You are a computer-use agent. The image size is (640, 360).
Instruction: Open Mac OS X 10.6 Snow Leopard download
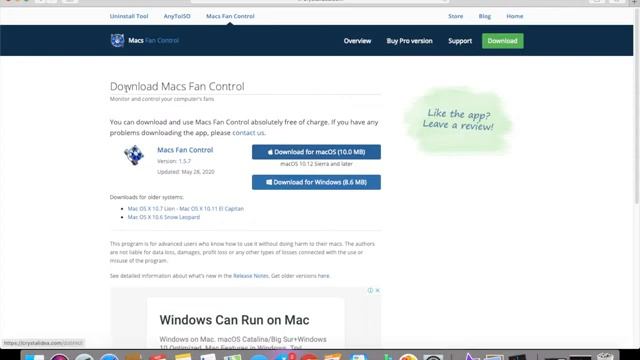click(164, 217)
